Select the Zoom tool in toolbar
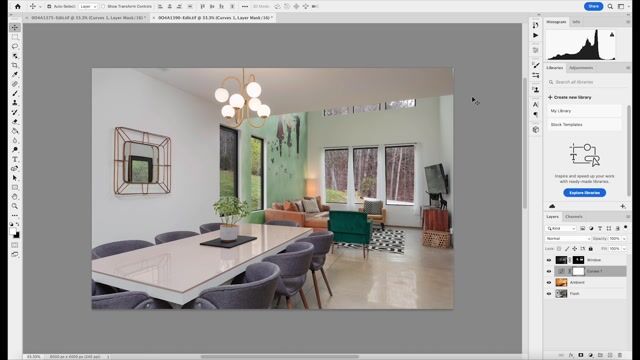This screenshot has height=360, width=640. [15, 206]
